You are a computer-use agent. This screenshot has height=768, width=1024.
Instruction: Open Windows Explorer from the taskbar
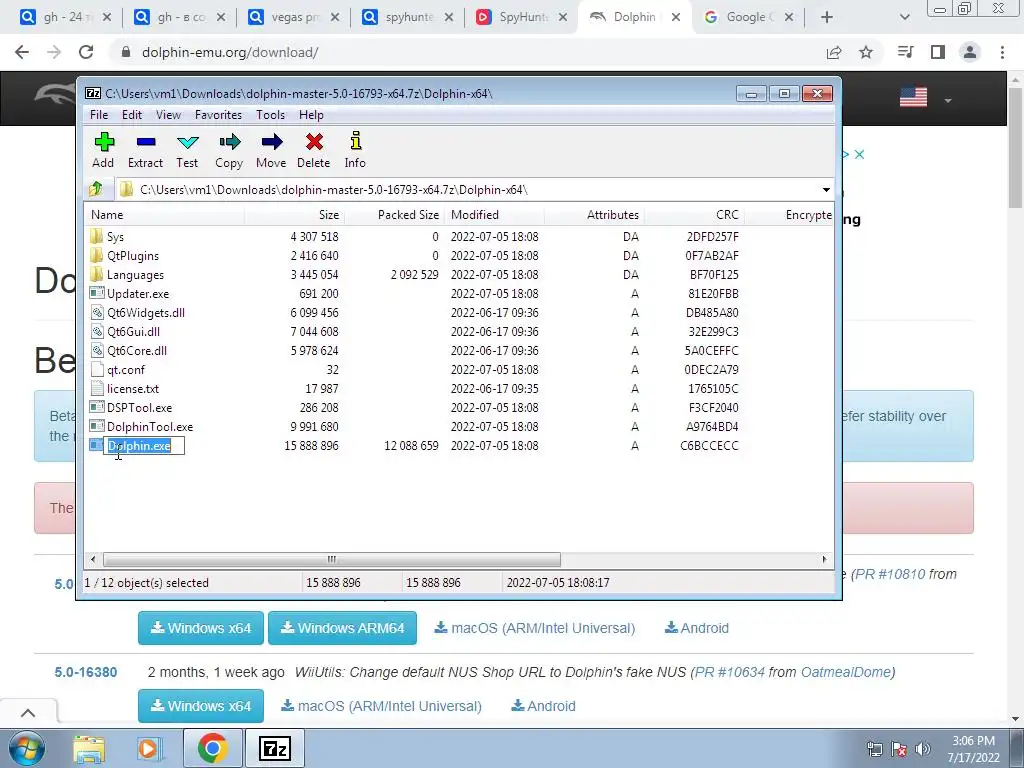tap(89, 749)
